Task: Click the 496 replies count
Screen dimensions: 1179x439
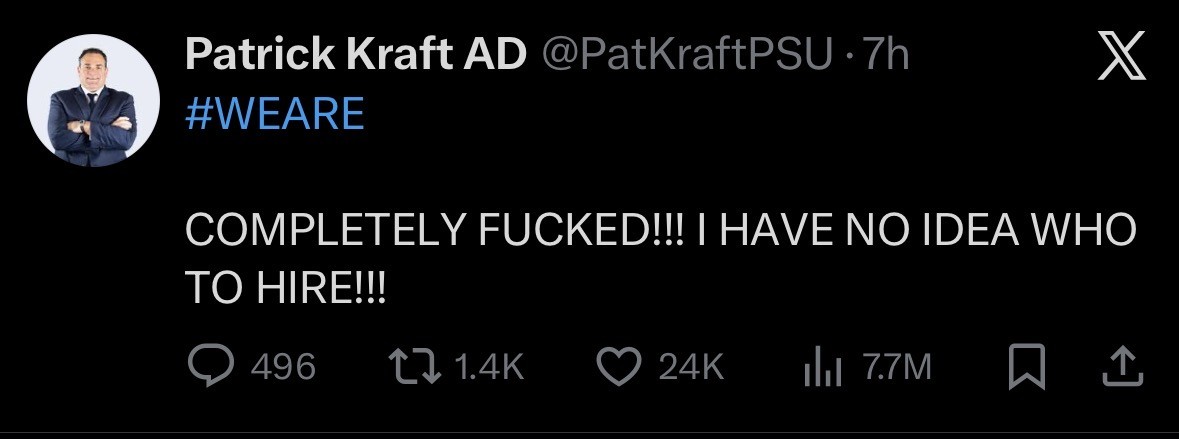Action: (x=283, y=368)
